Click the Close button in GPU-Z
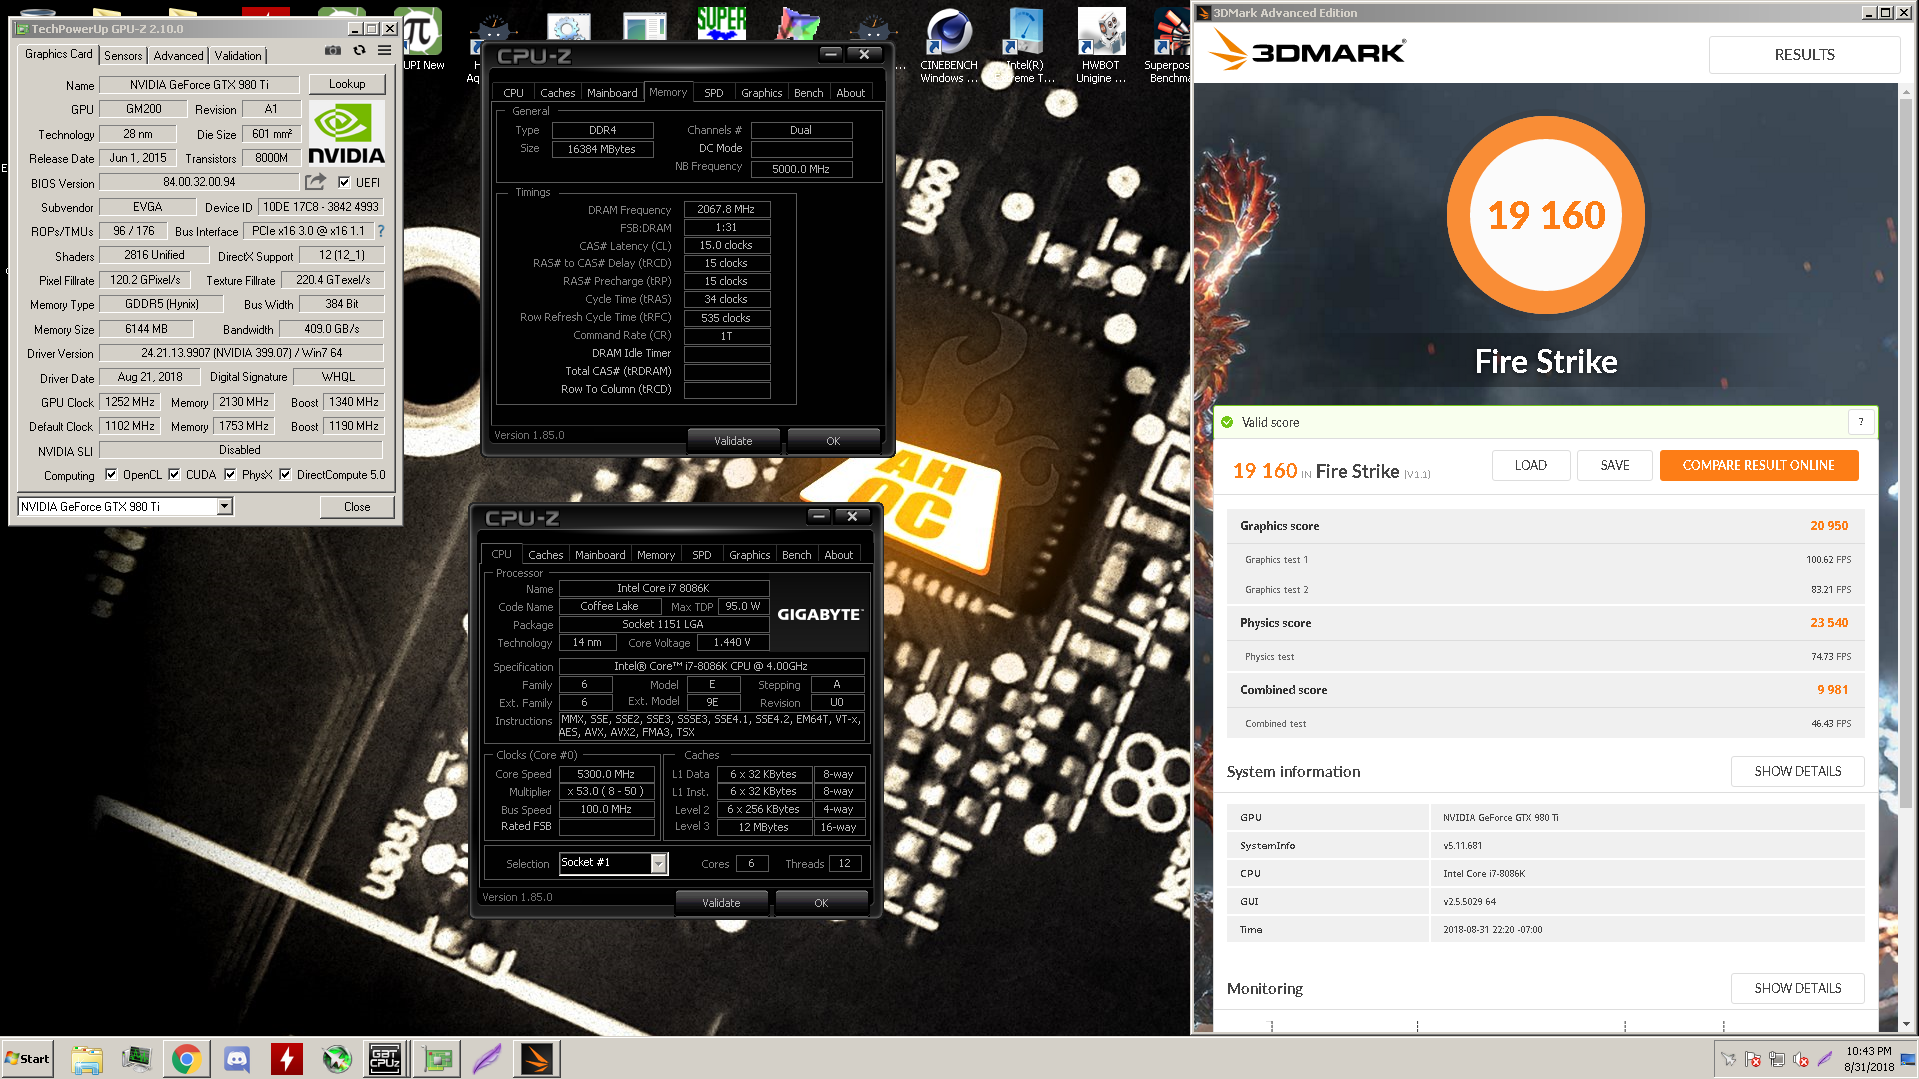 pyautogui.click(x=357, y=507)
